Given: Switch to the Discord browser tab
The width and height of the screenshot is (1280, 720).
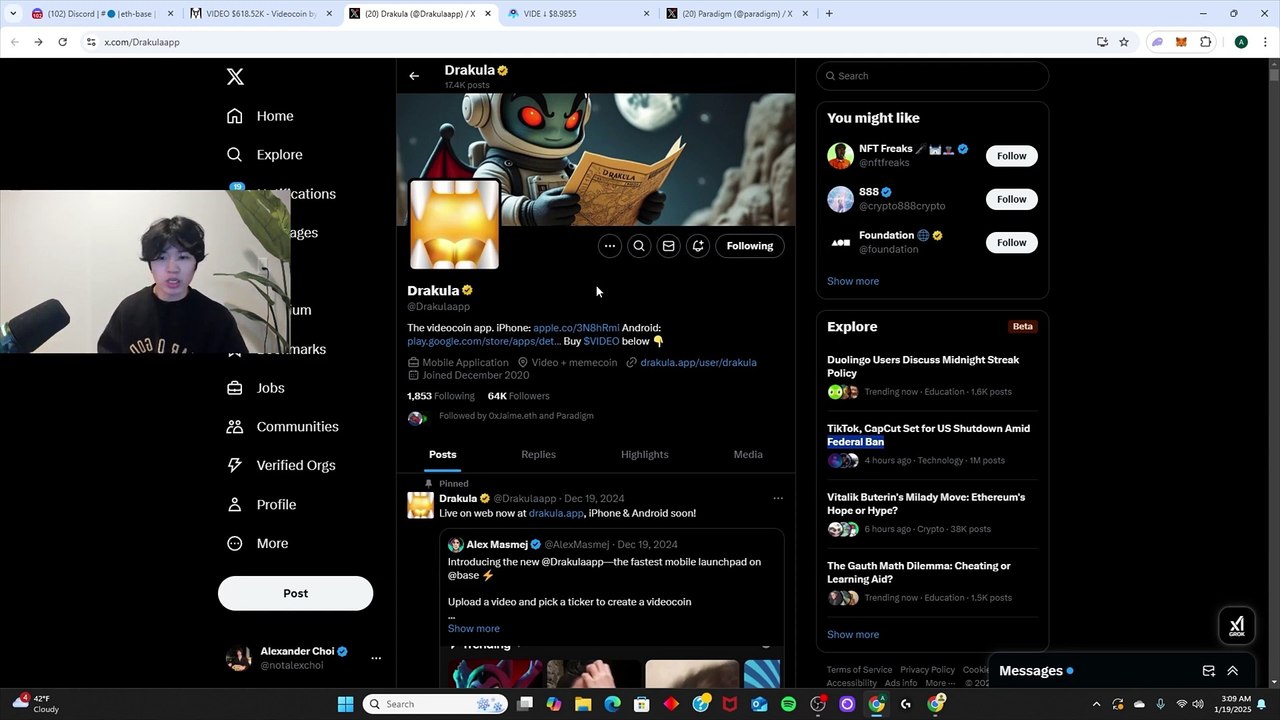Looking at the screenshot, I should coord(103,14).
